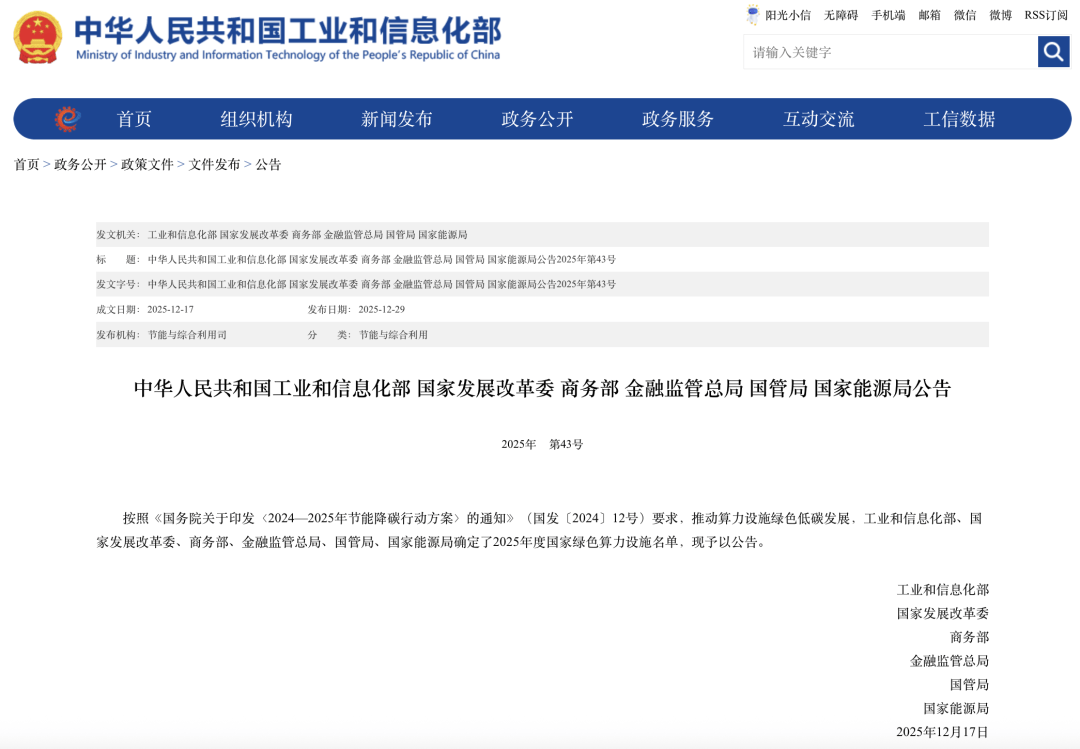Screen dimensions: 1080x749
Task: Open the 微信 link at top
Action: coord(965,15)
